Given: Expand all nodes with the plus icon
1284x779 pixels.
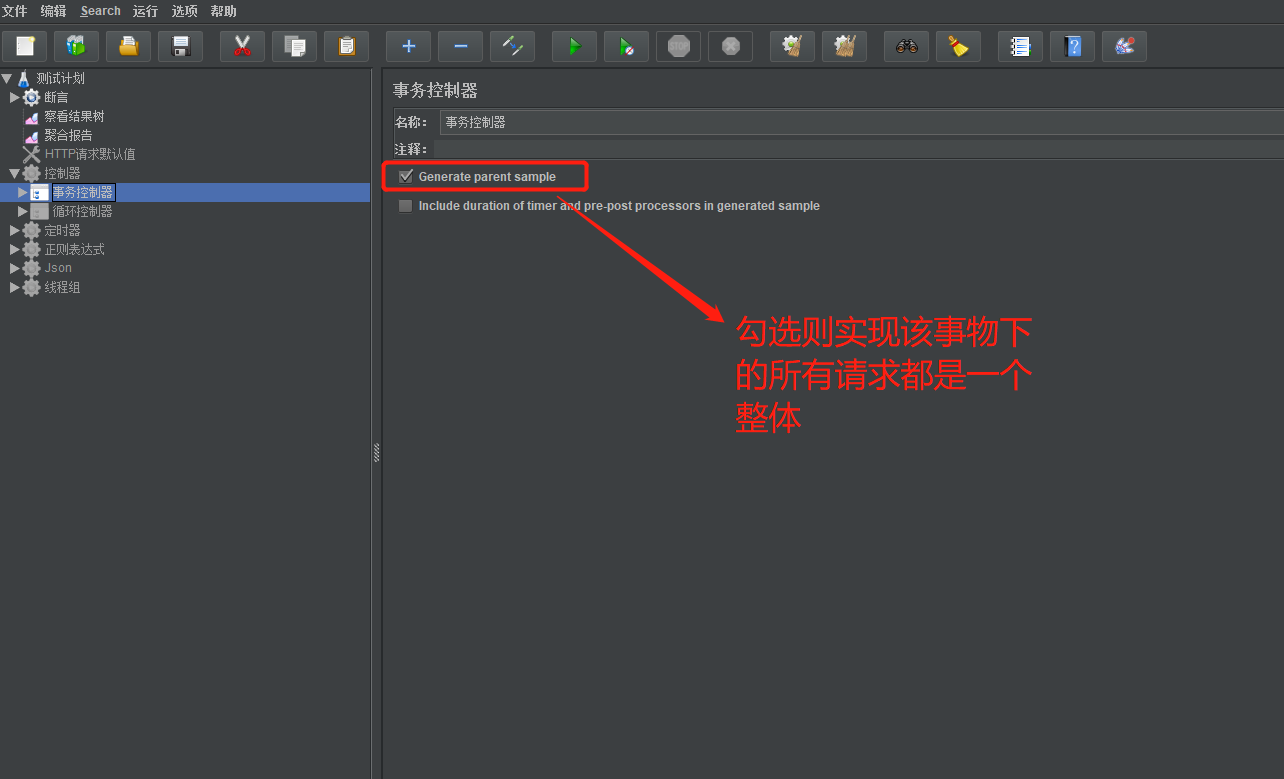Looking at the screenshot, I should coord(408,46).
